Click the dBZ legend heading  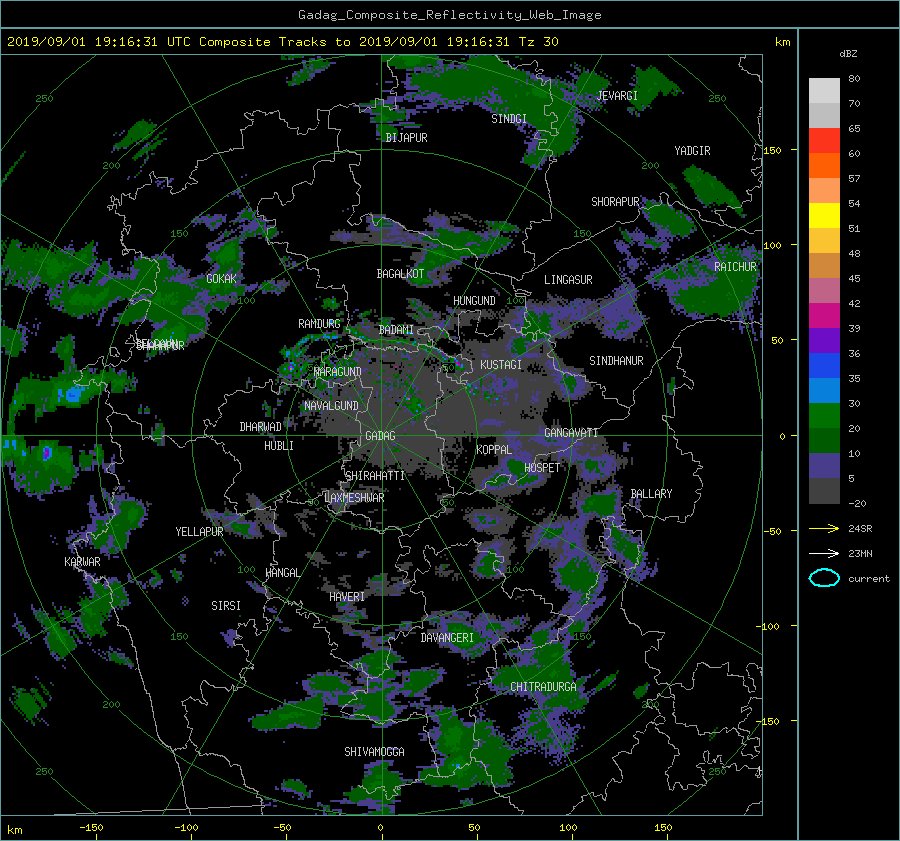(x=848, y=54)
